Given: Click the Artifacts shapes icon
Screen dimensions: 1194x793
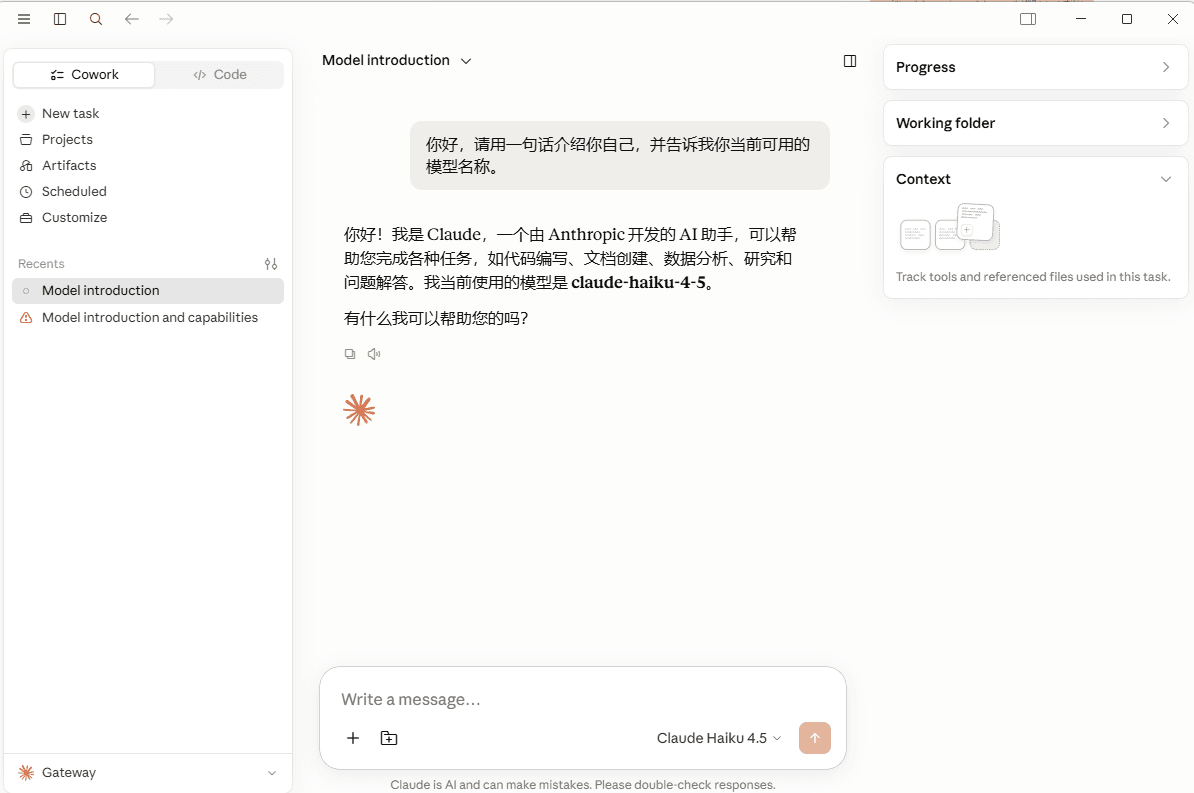Looking at the screenshot, I should point(26,165).
